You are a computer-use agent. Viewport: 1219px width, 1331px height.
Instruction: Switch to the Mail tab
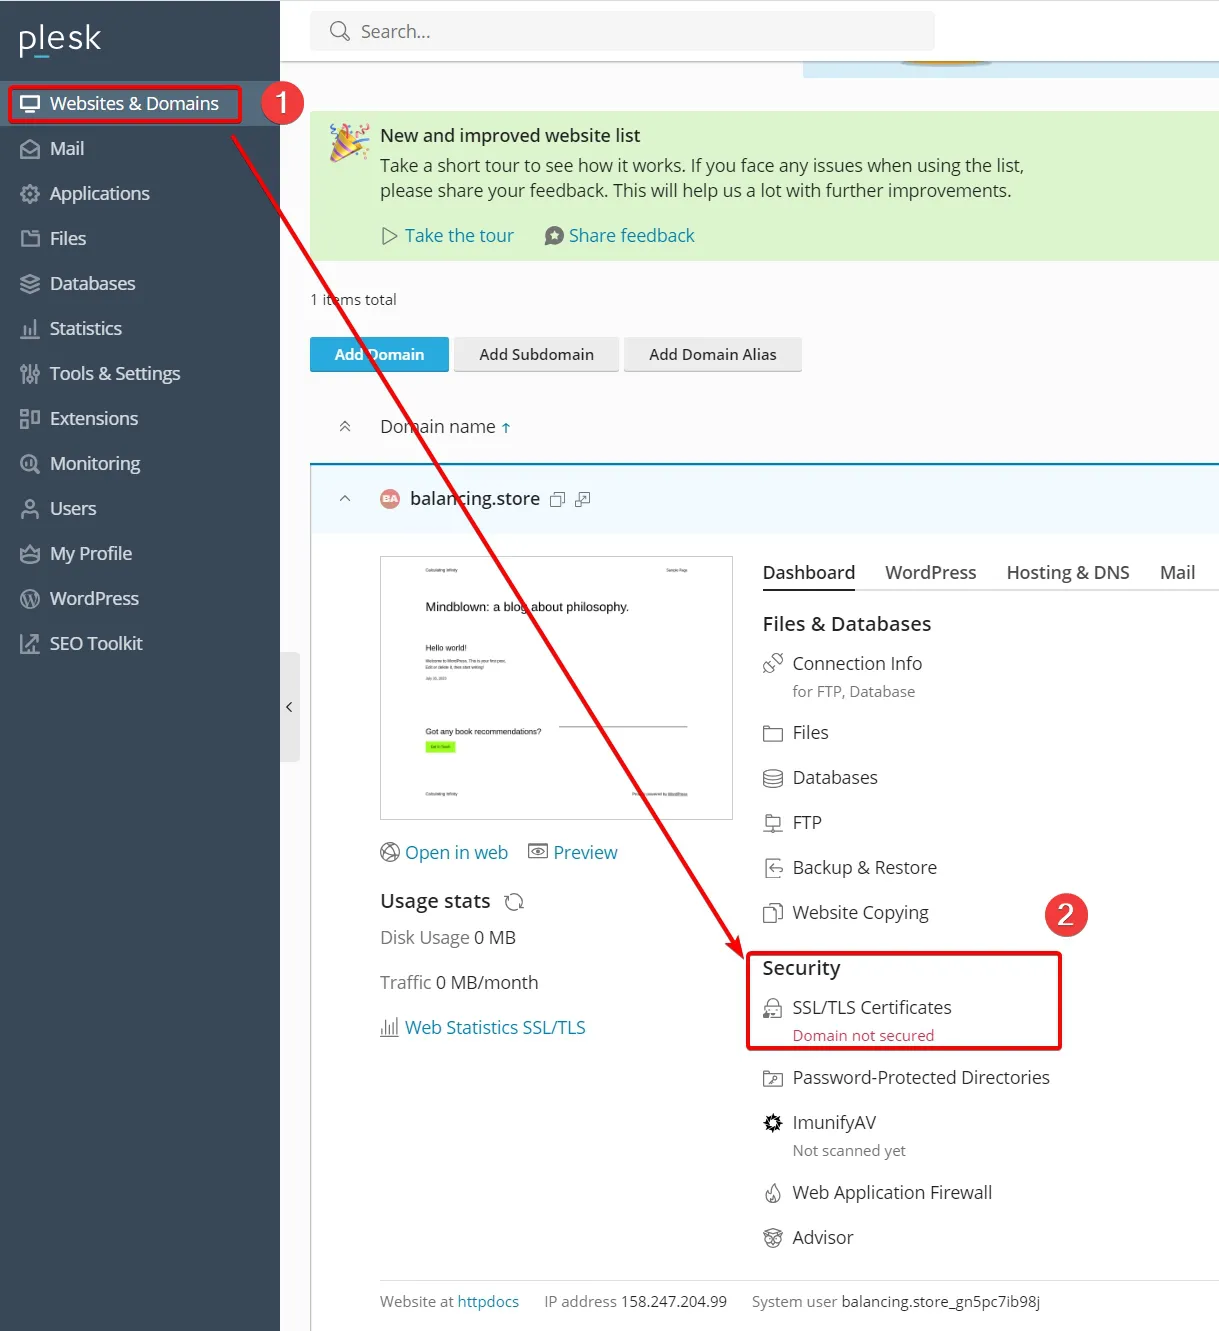pyautogui.click(x=1177, y=573)
